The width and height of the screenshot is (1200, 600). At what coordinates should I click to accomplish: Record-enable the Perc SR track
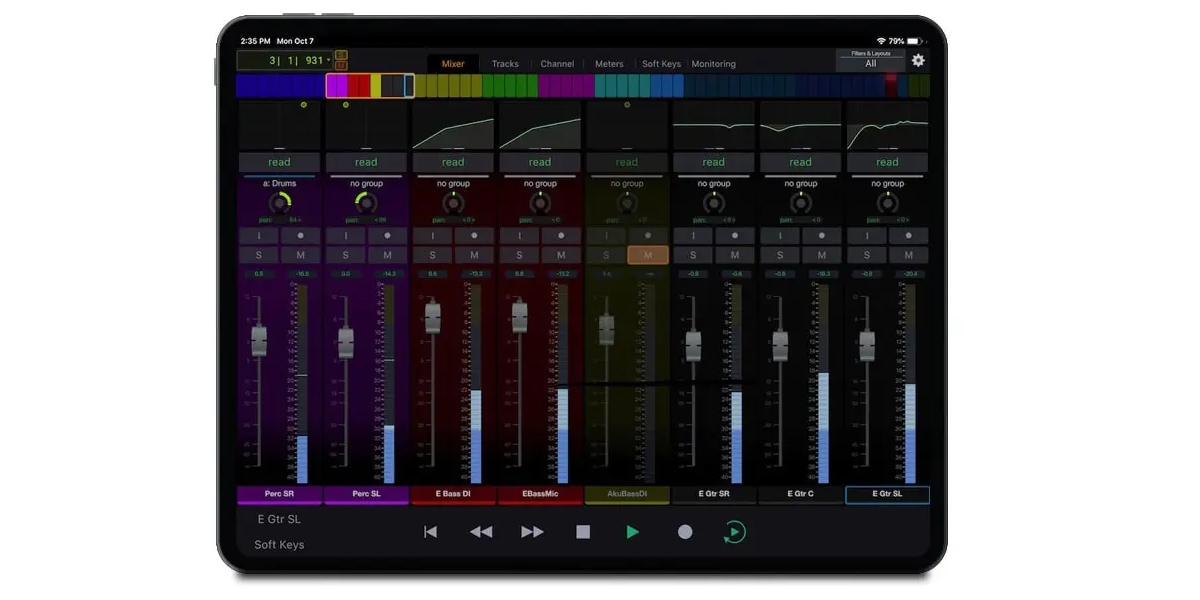point(301,236)
